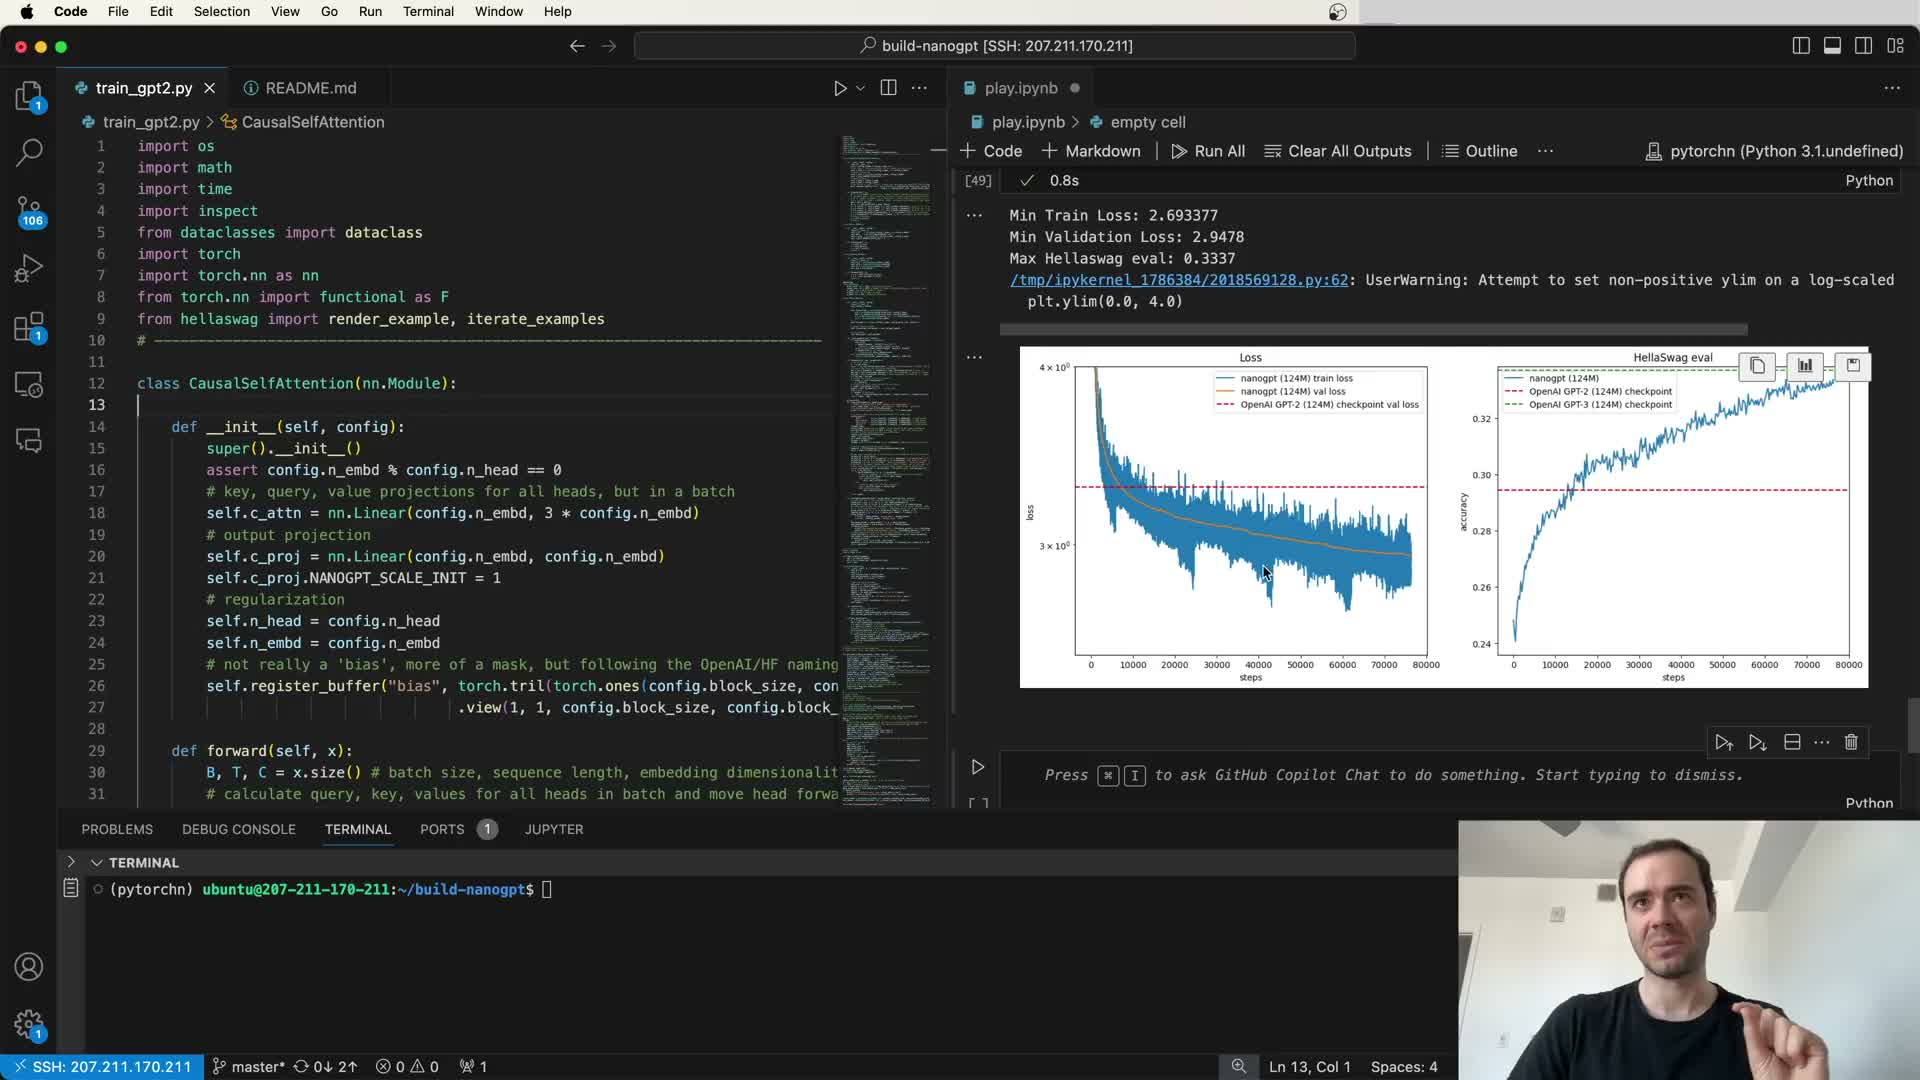Click the output horizontal scrollbar
This screenshot has height=1080, width=1920.
[x=1373, y=330]
